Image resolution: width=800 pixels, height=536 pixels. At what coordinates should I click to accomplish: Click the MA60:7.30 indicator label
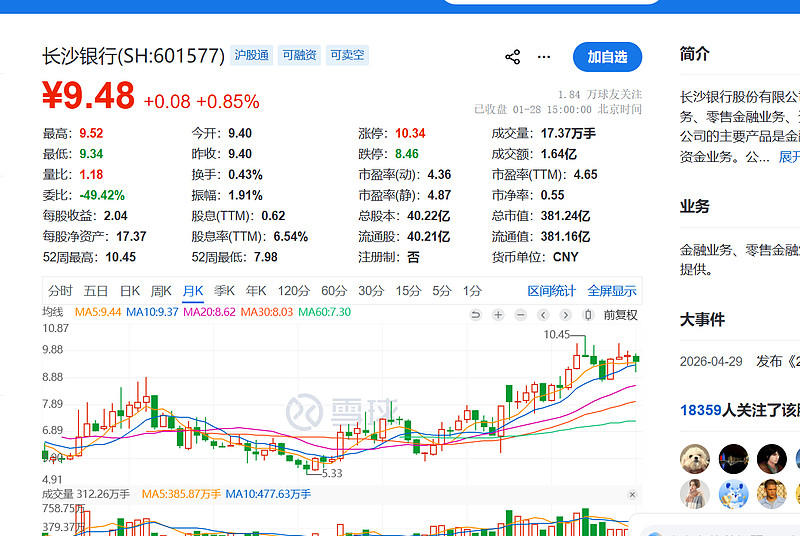tap(324, 312)
